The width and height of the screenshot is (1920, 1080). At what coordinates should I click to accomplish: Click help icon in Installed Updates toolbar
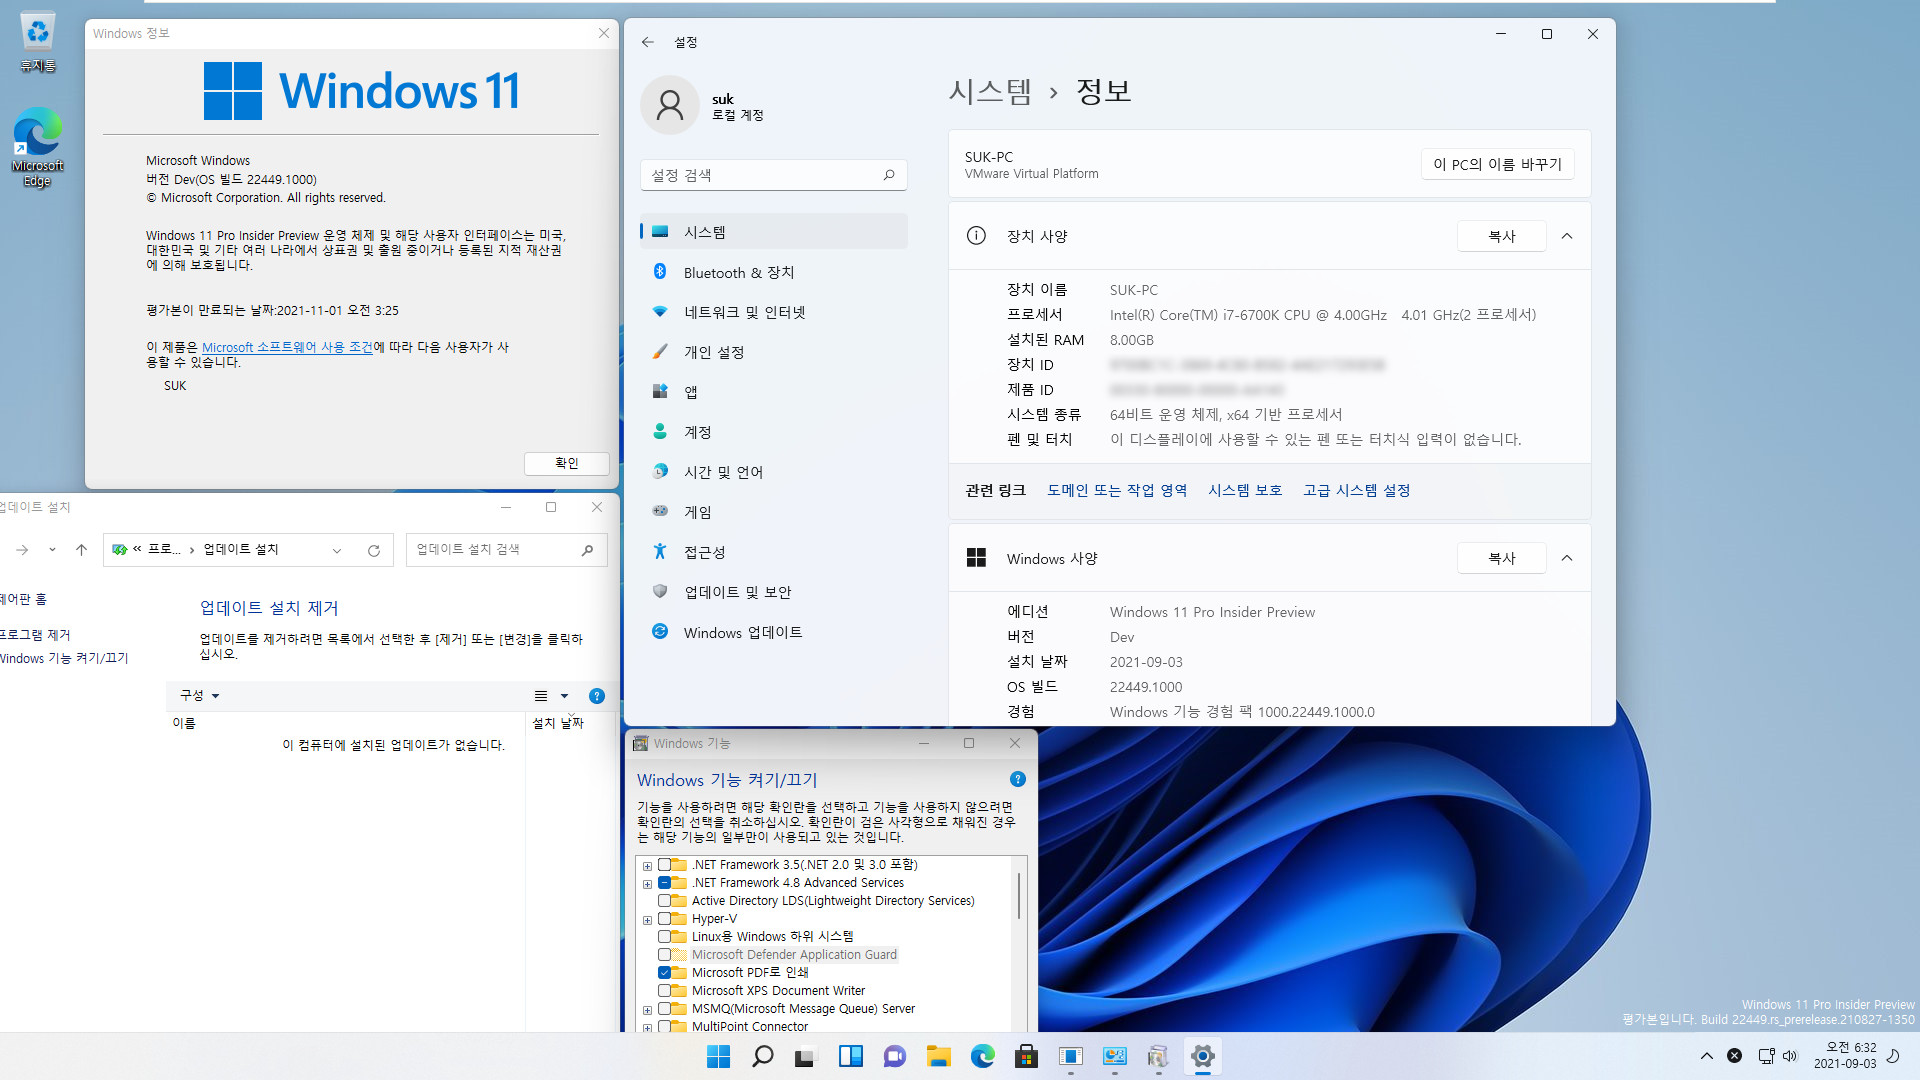pyautogui.click(x=597, y=696)
